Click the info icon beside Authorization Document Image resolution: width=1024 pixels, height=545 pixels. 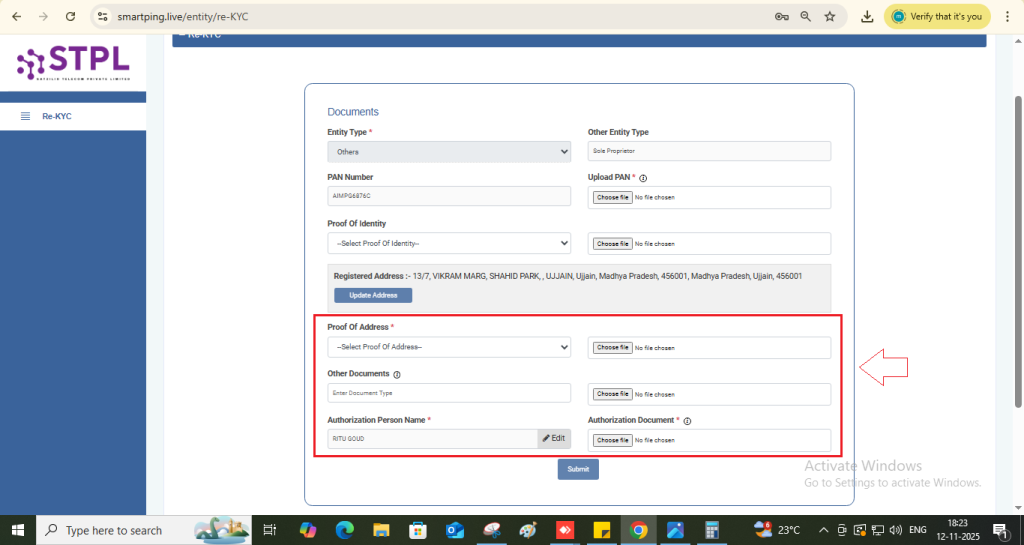tap(687, 421)
